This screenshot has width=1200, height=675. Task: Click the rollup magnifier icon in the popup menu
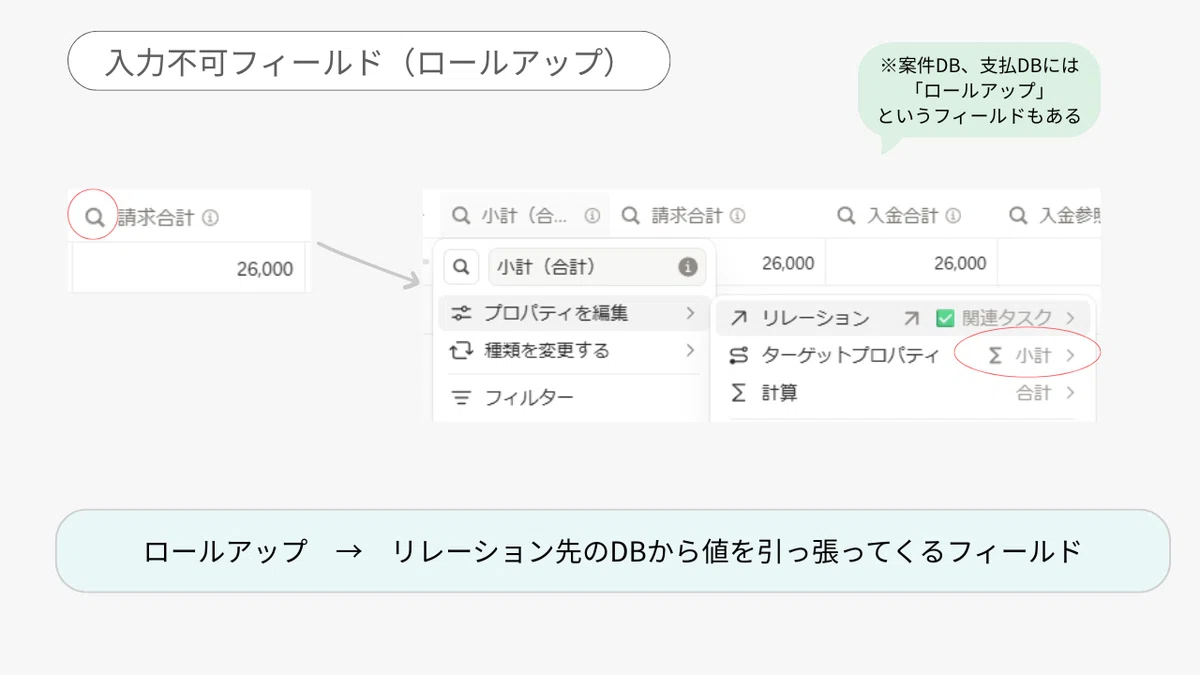point(460,267)
